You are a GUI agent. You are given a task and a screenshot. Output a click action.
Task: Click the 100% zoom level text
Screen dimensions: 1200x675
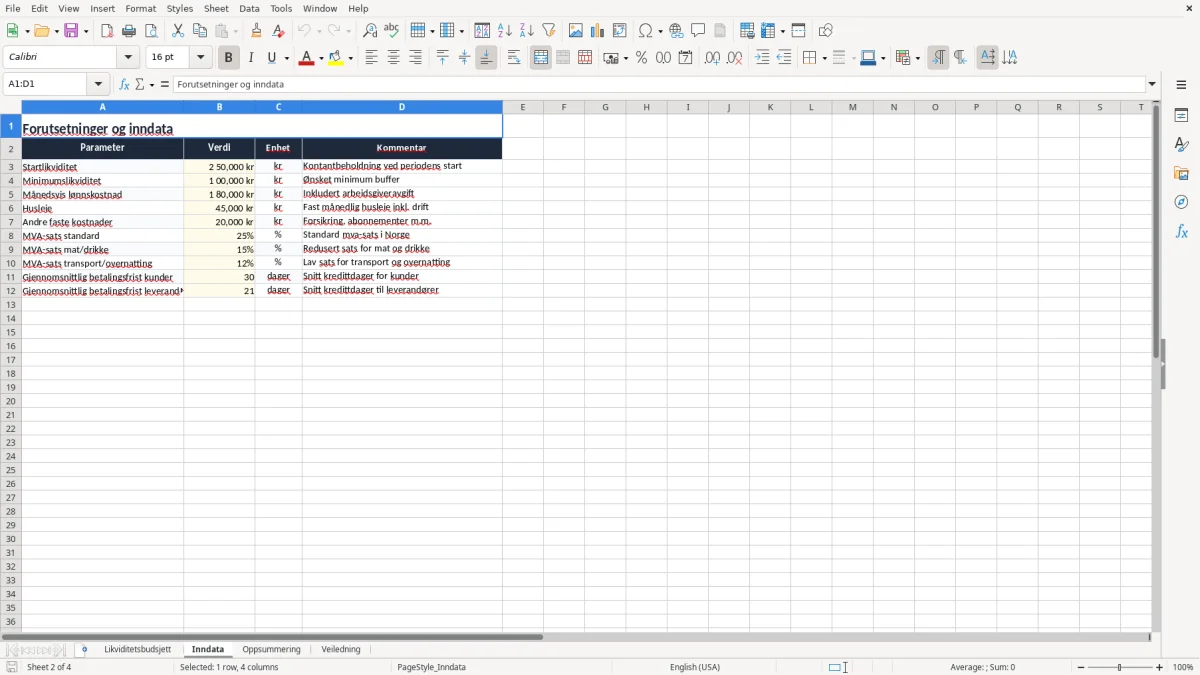(x=1183, y=667)
